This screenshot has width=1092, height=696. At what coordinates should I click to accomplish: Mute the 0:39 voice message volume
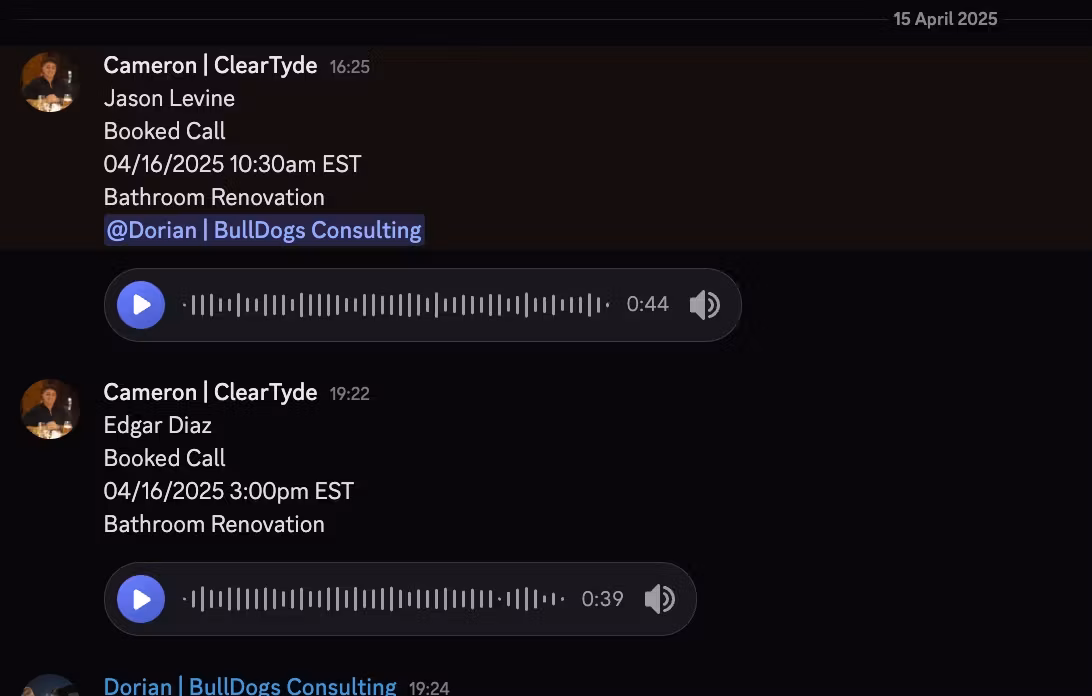(659, 599)
